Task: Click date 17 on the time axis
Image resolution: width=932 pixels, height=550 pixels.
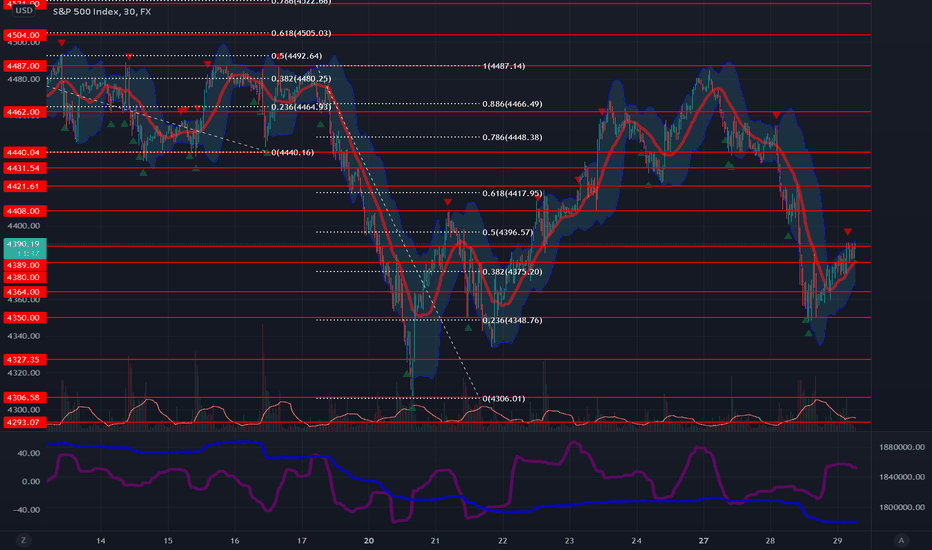Action: pos(302,540)
